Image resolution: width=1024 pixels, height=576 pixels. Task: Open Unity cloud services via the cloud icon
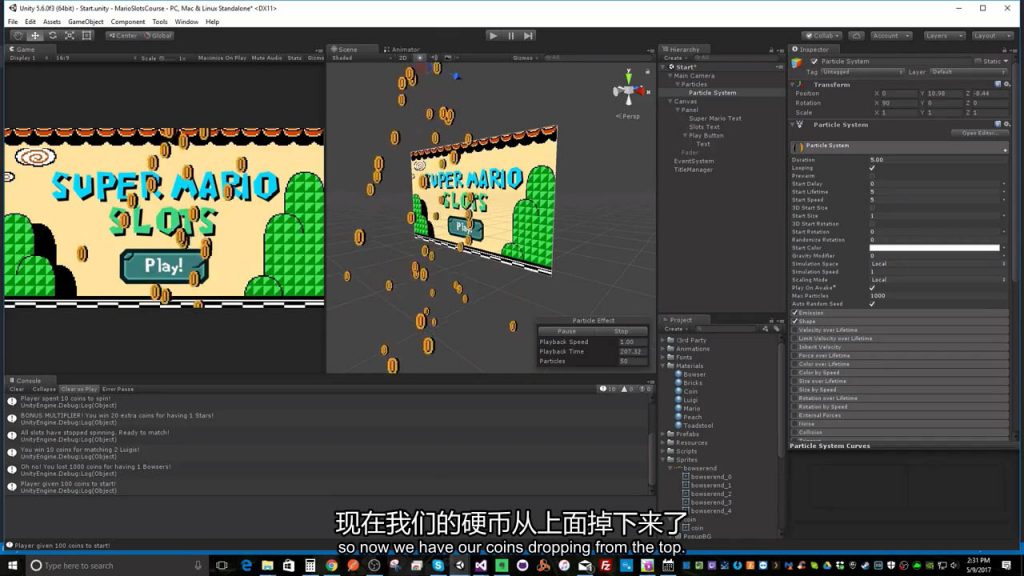[x=856, y=36]
